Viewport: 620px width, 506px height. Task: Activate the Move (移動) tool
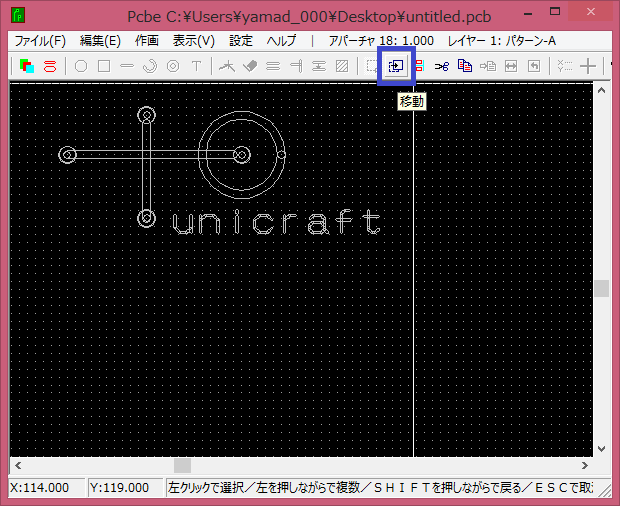[x=396, y=66]
